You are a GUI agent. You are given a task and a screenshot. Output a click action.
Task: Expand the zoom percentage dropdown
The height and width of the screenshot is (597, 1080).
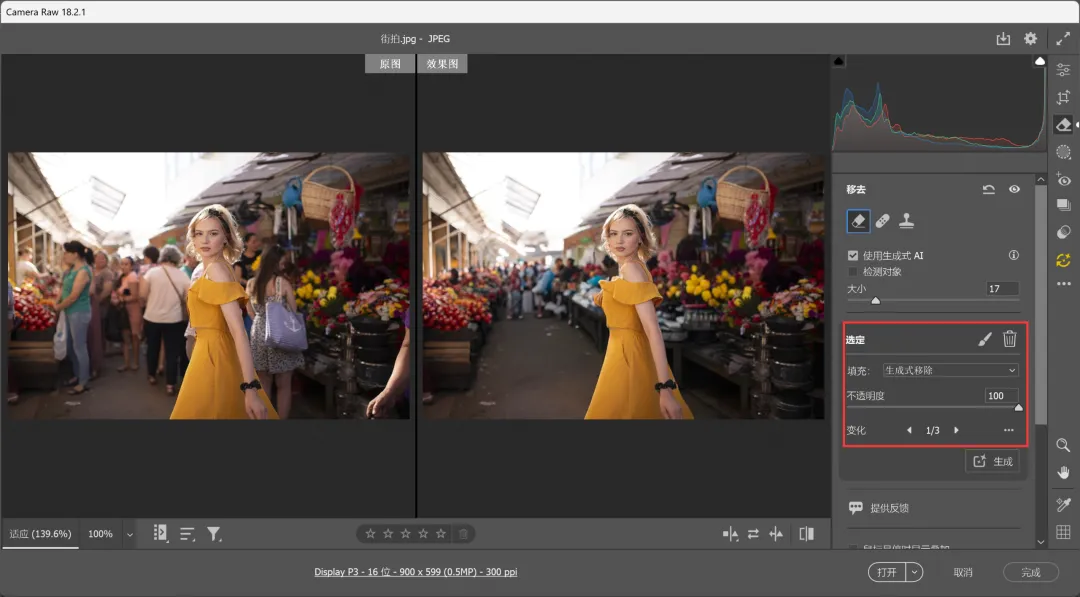pyautogui.click(x=130, y=534)
